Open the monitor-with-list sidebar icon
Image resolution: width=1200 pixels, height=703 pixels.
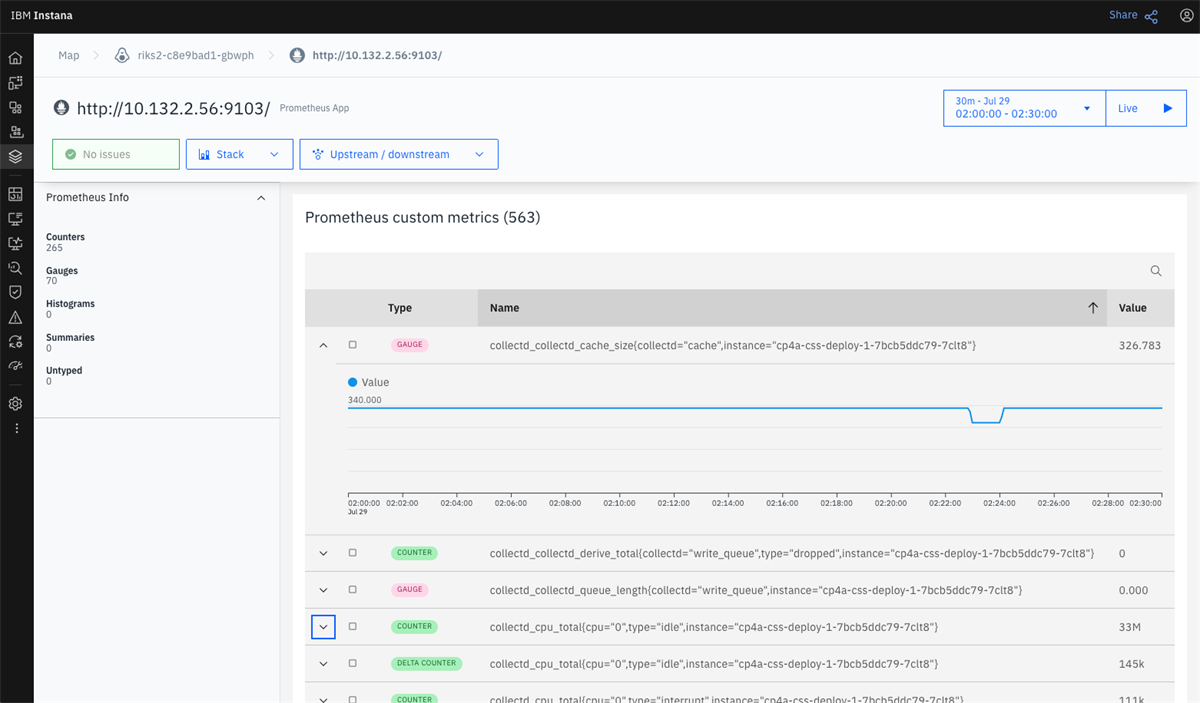[x=15, y=218]
